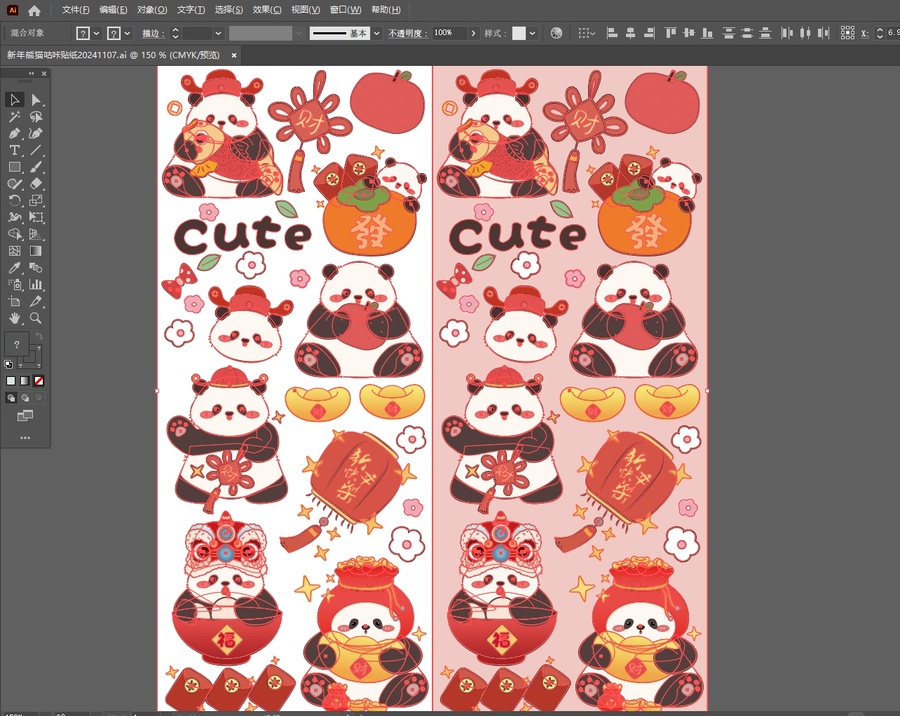Select the Symbol Sprayer tool
Screen dimensions: 900x716
pos(14,284)
